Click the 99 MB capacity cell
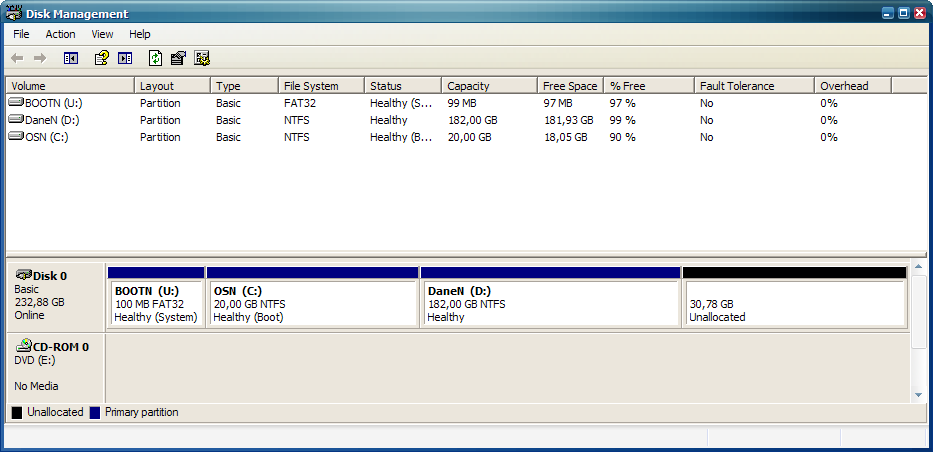Screen dimensions: 933x452 pos(462,103)
